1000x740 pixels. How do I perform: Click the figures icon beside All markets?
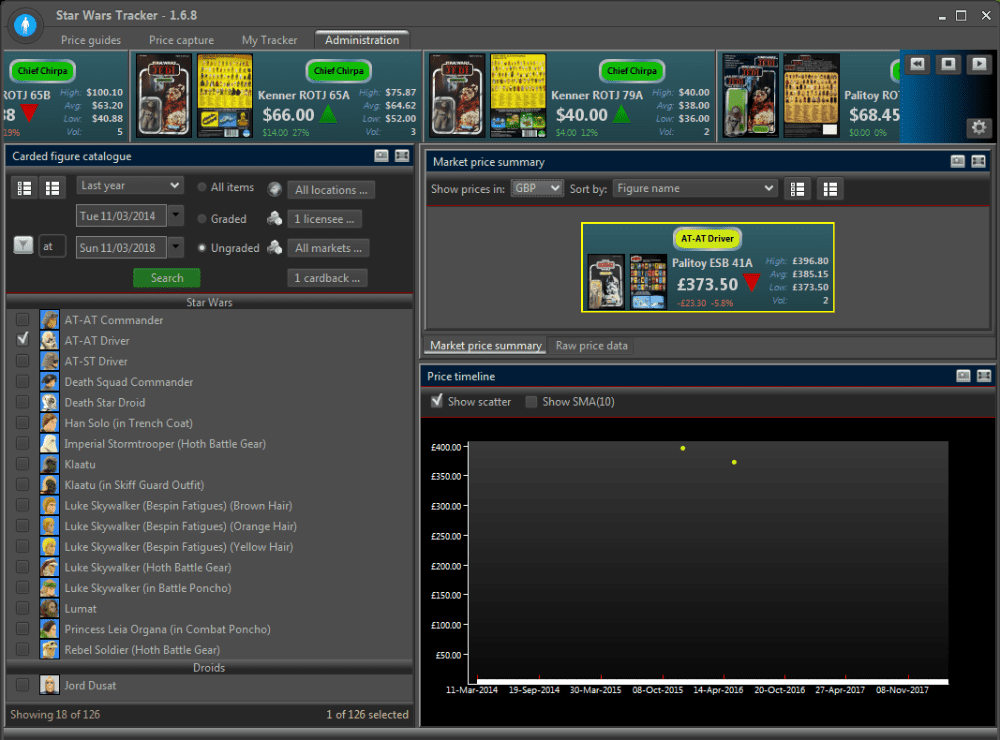(275, 248)
